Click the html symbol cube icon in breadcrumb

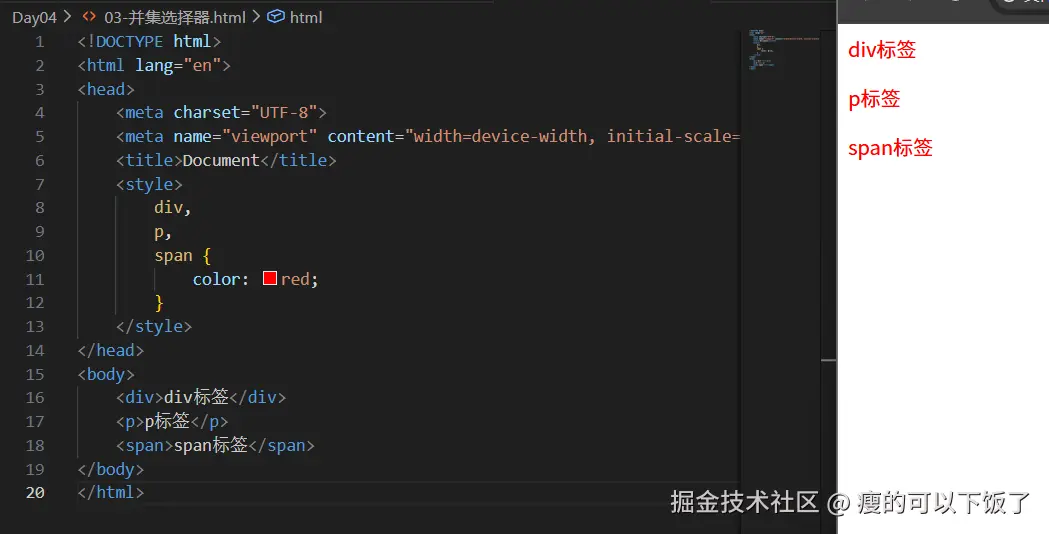point(276,17)
